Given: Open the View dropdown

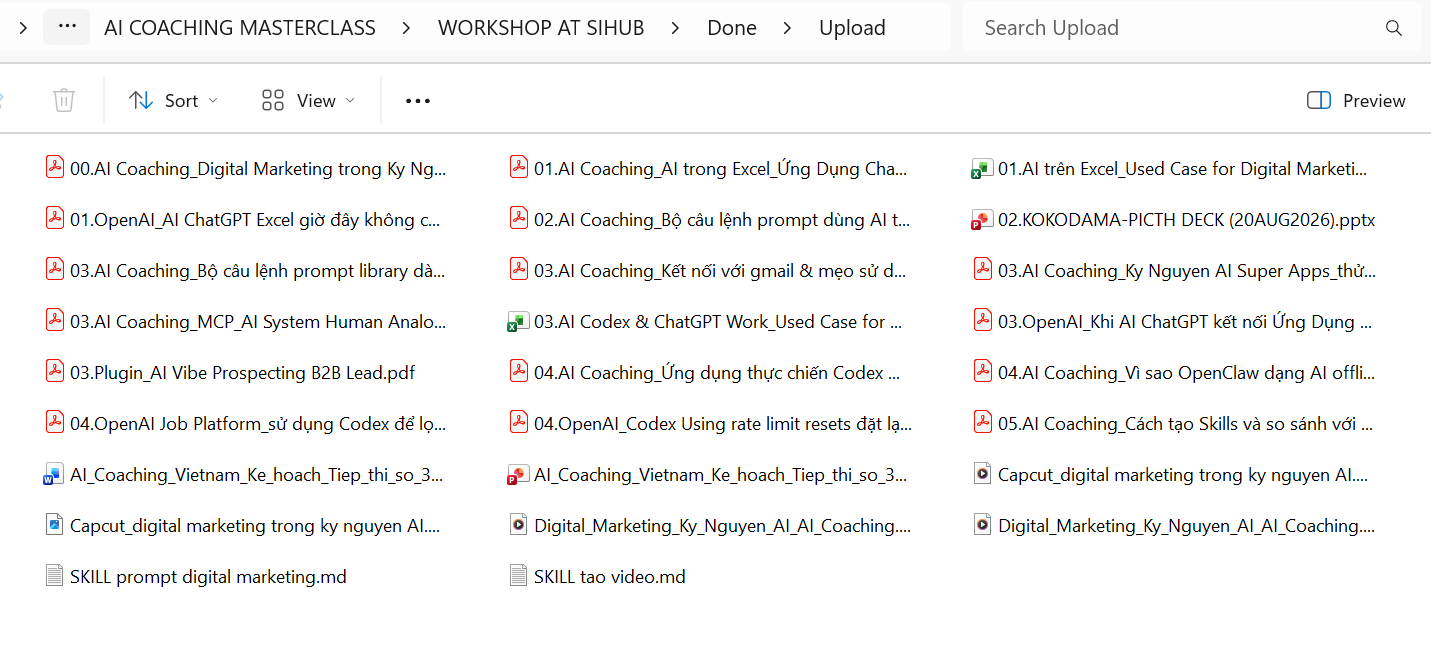Looking at the screenshot, I should (308, 100).
